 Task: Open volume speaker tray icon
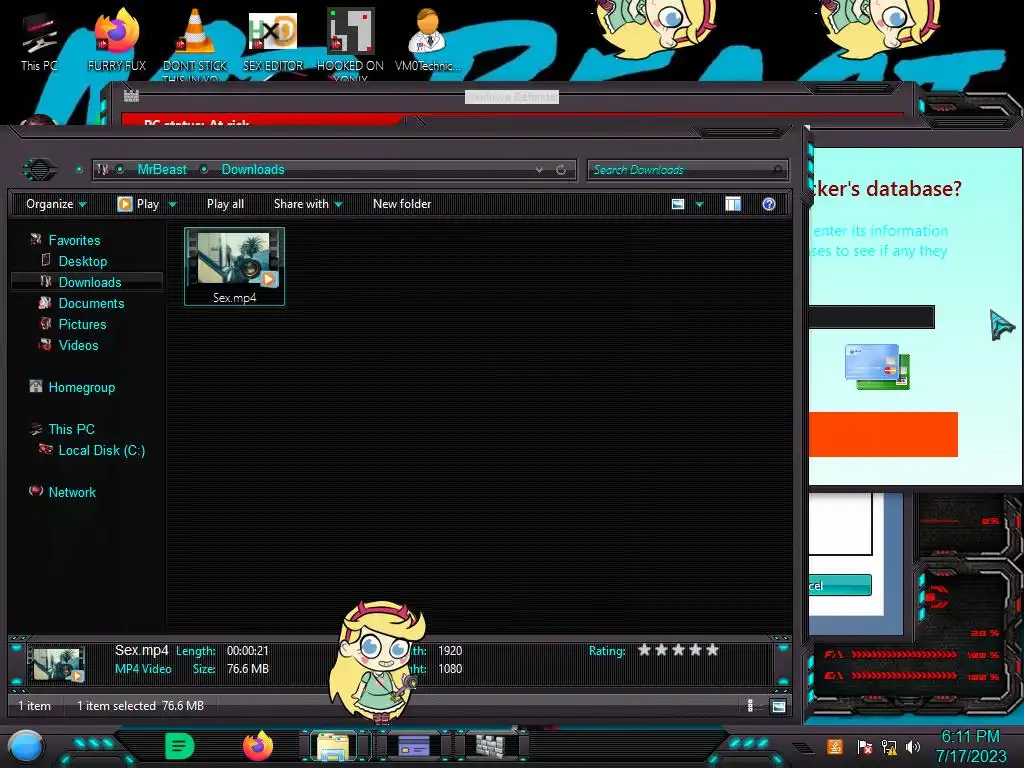(x=913, y=746)
